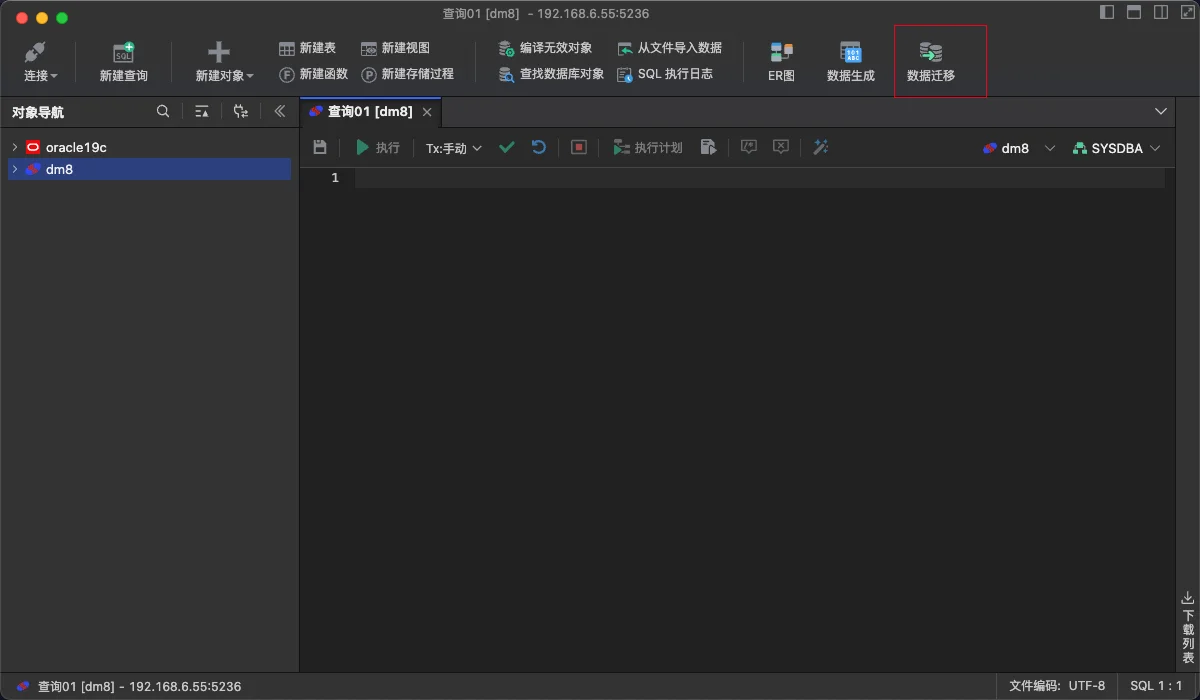This screenshot has width=1200, height=700.
Task: Click the red stop execution icon
Action: (x=578, y=147)
